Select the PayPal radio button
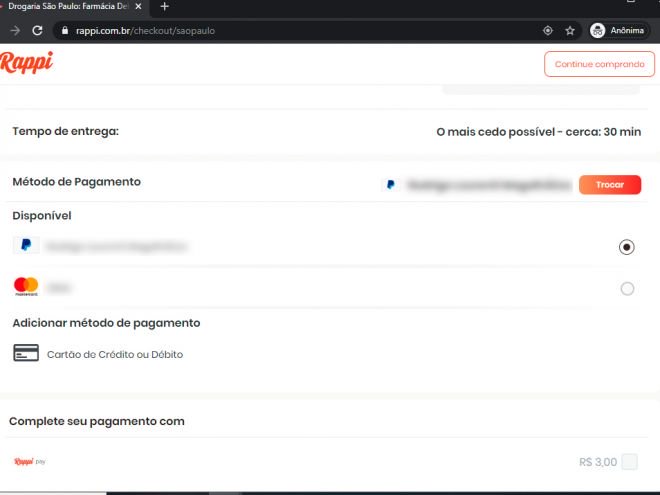 point(626,247)
